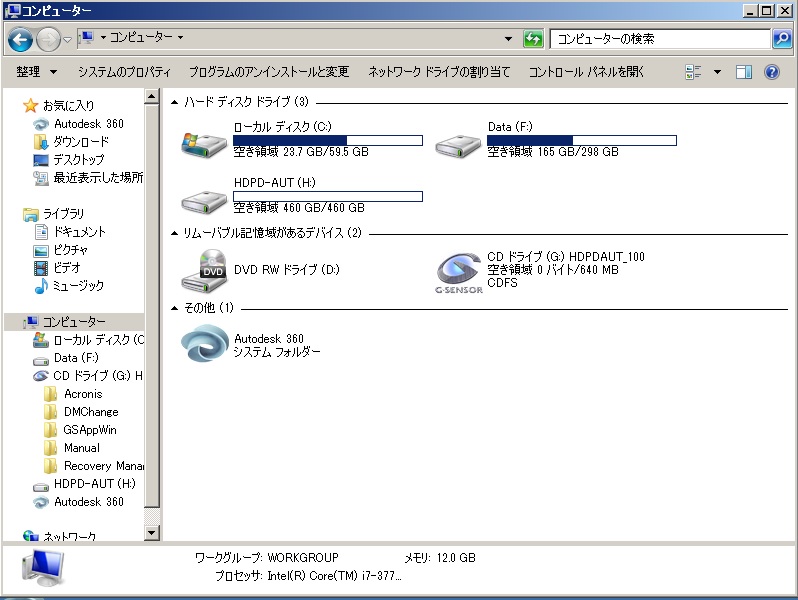This screenshot has height=600, width=798.
Task: Open the 整理 menu
Action: tap(36, 72)
